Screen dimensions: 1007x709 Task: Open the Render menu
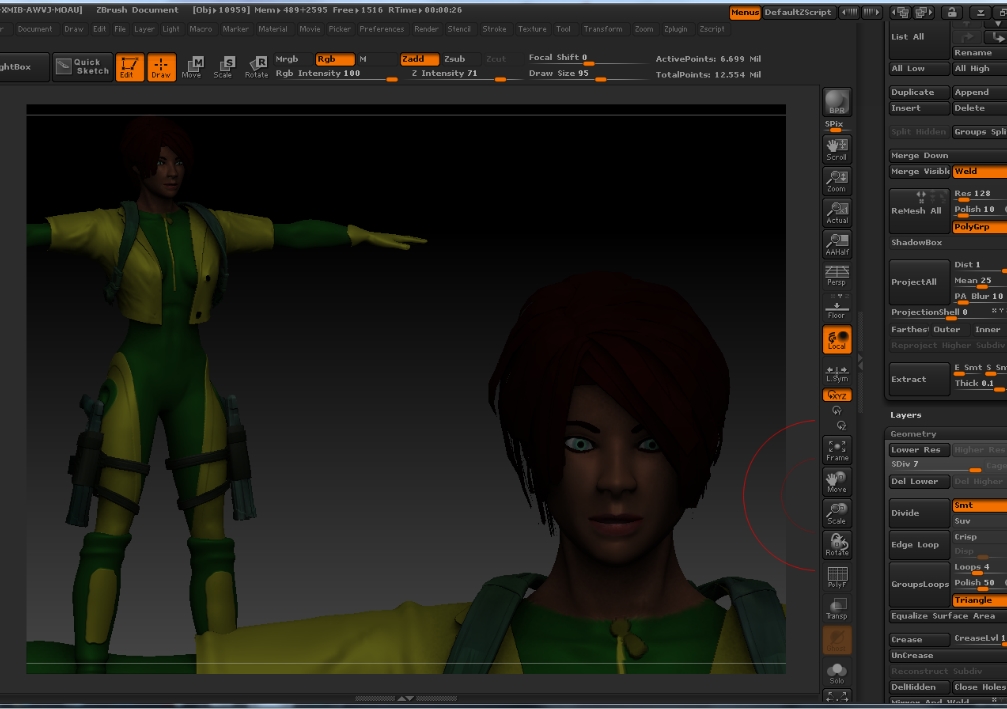(x=426, y=29)
